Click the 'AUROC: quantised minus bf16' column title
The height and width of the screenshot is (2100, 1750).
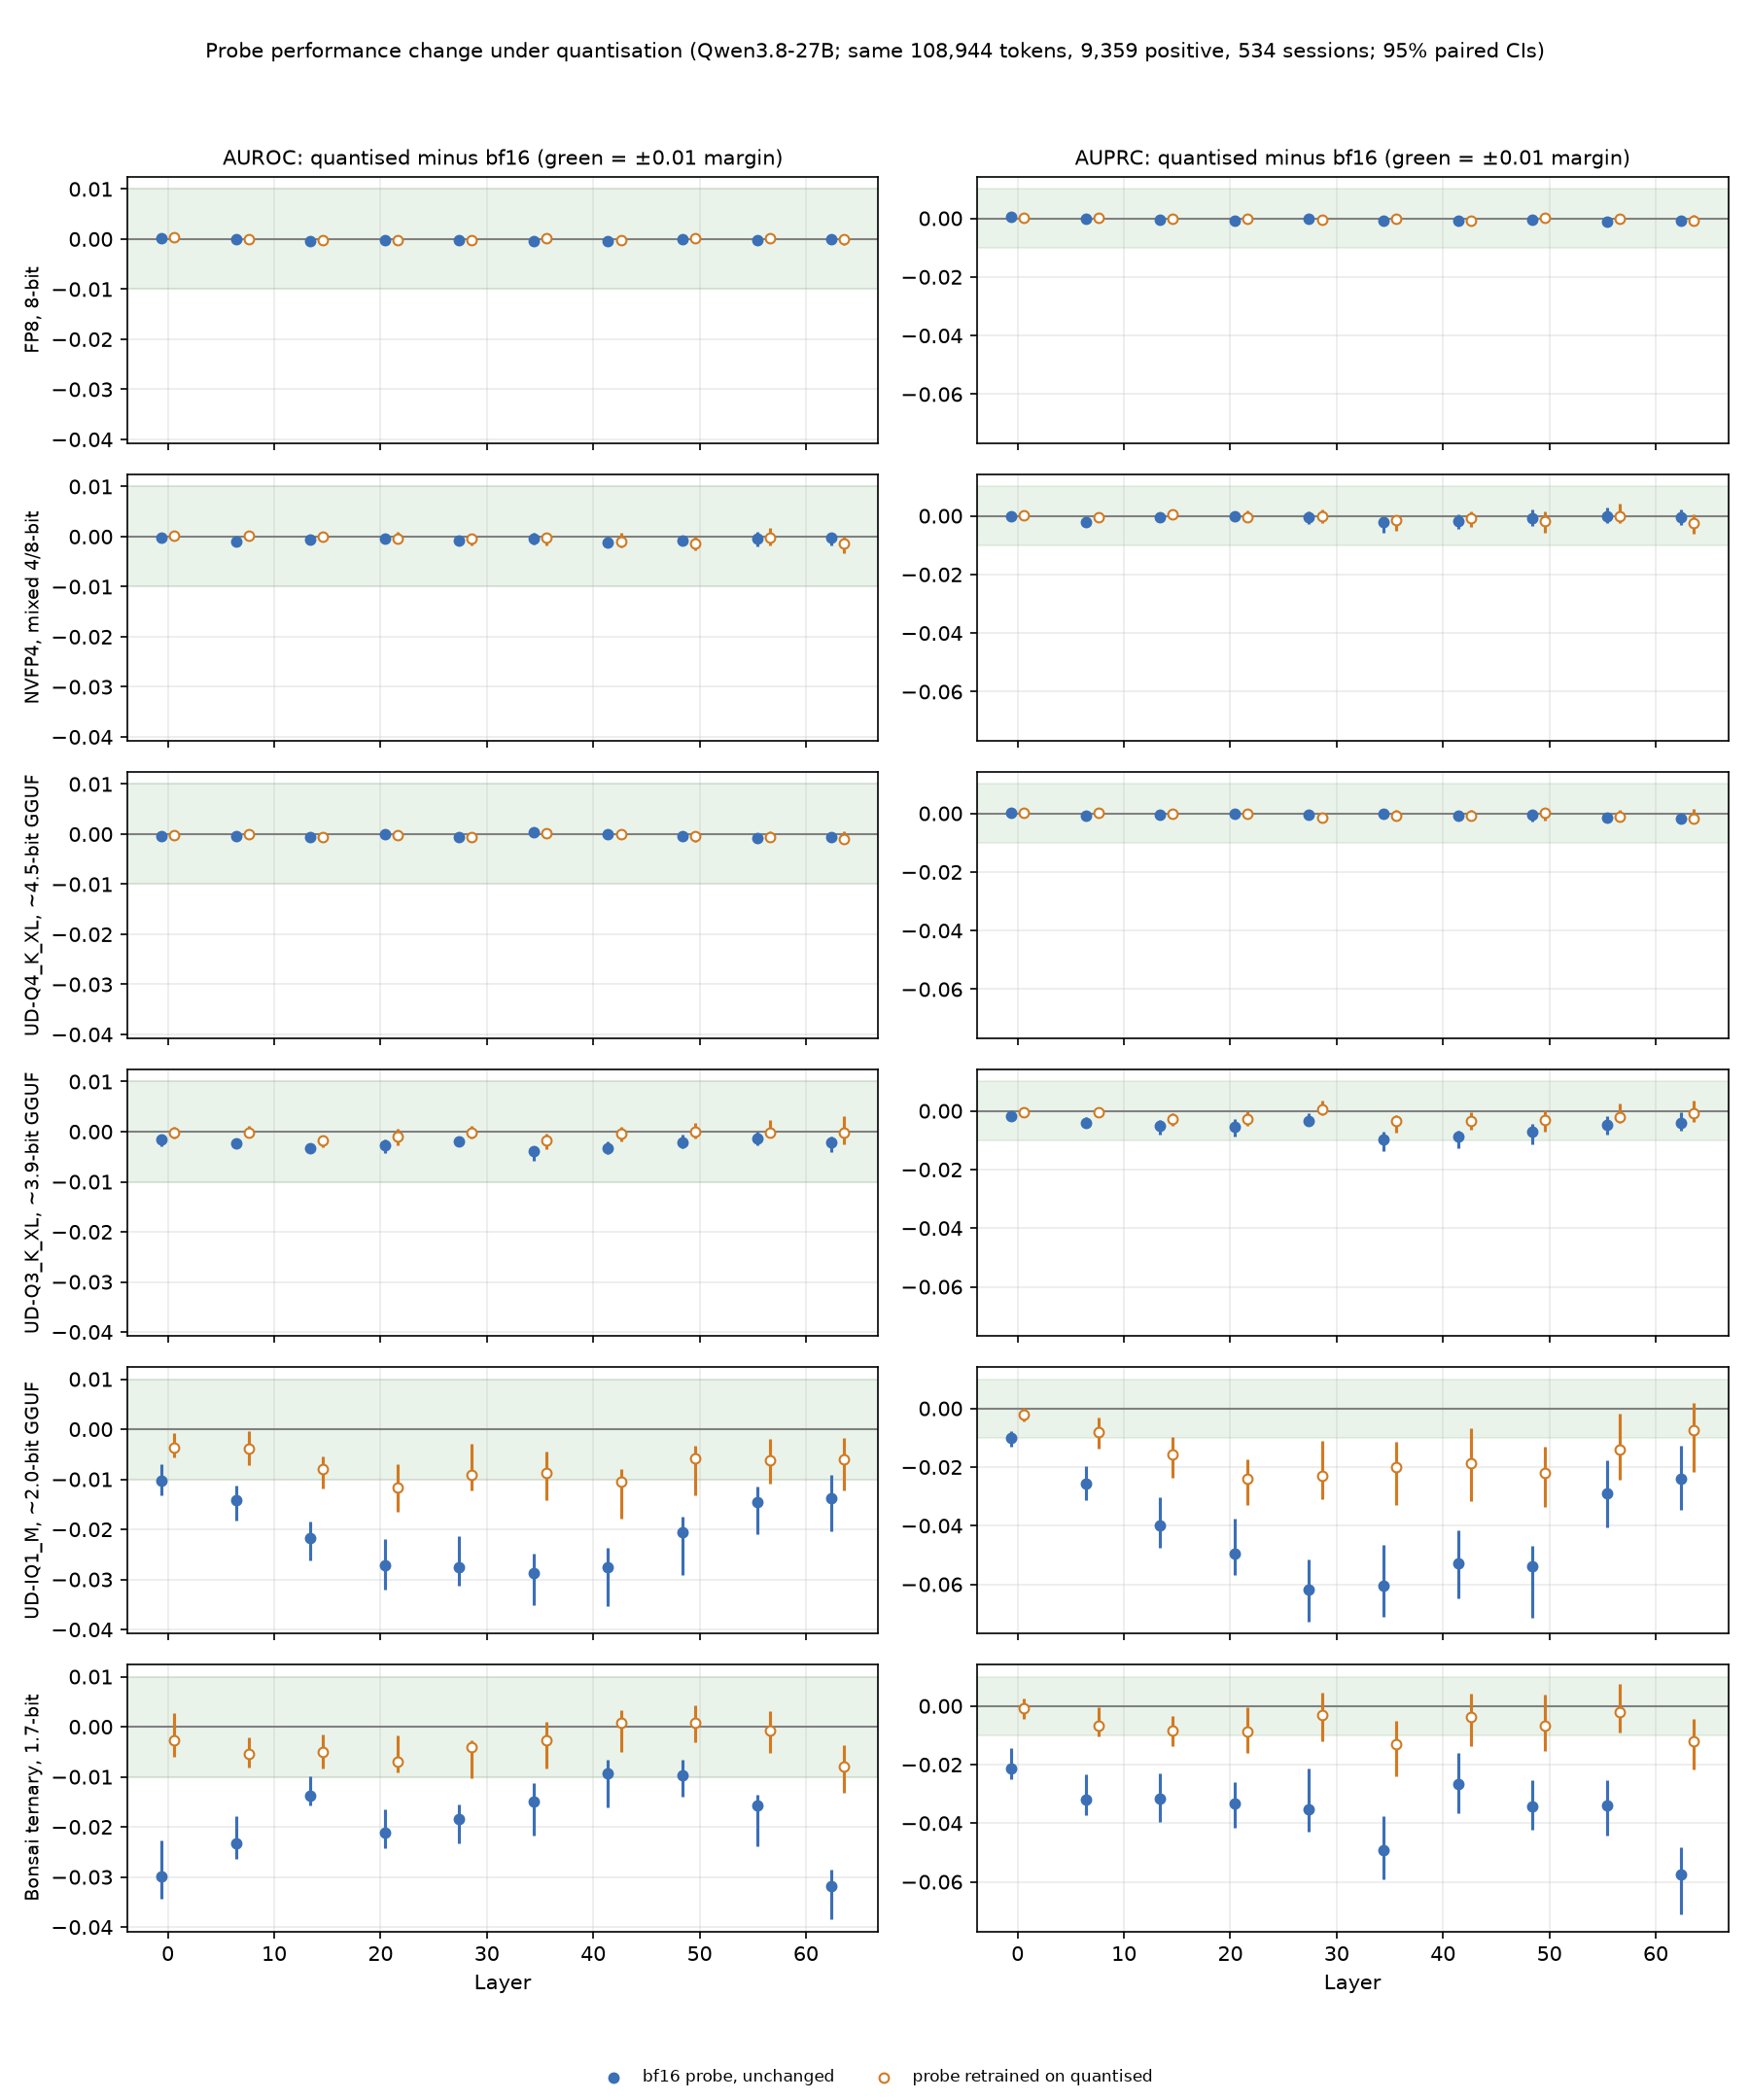click(502, 157)
